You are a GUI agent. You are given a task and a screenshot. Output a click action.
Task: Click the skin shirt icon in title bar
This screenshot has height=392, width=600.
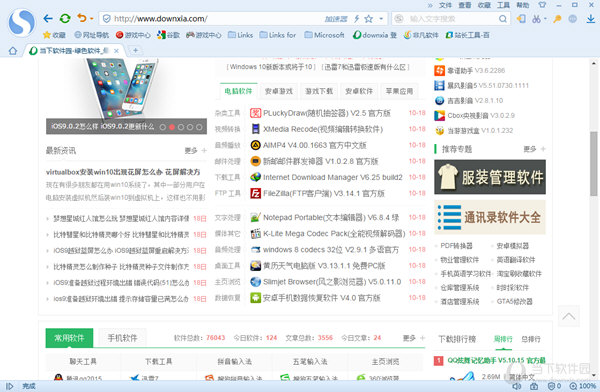[x=542, y=5]
